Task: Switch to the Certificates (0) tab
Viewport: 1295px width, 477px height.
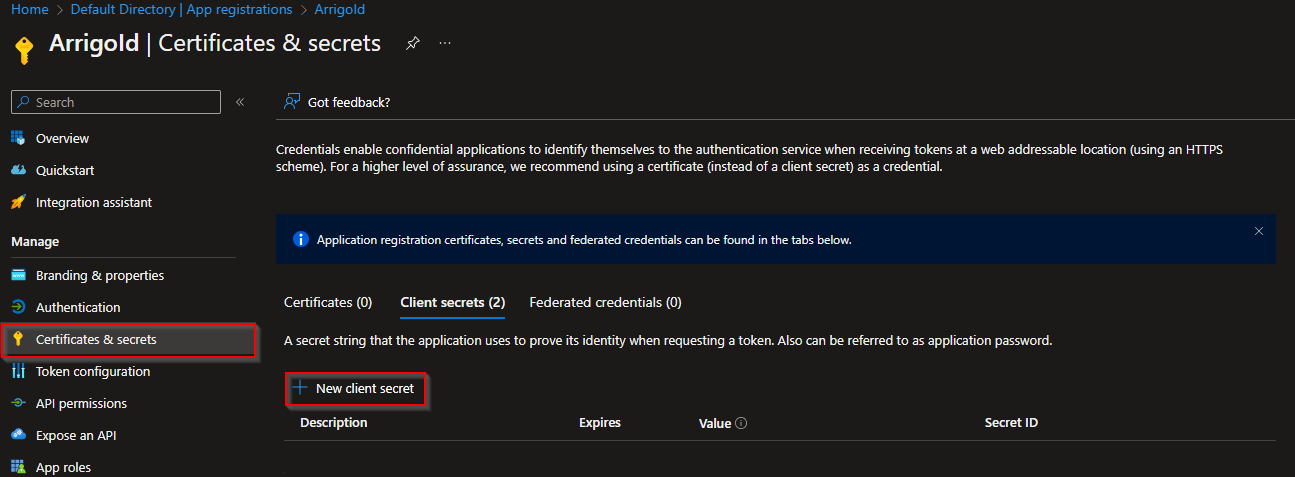Action: click(328, 302)
